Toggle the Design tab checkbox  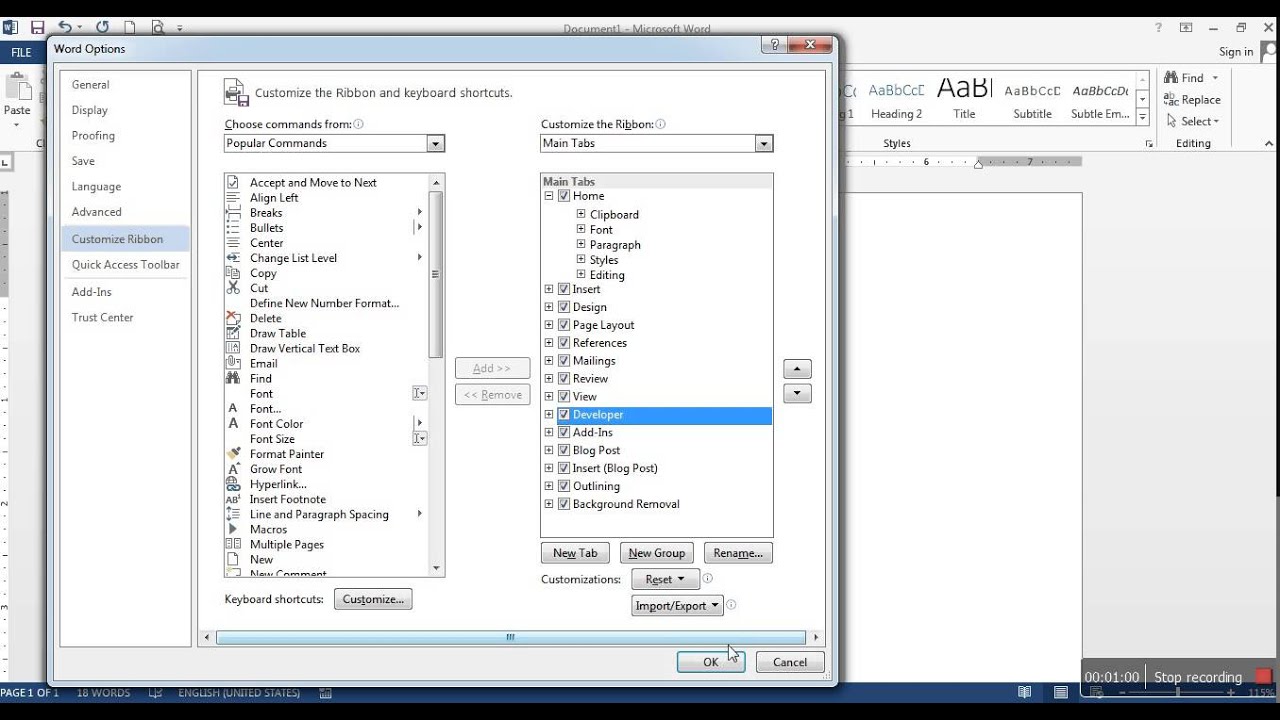point(564,307)
